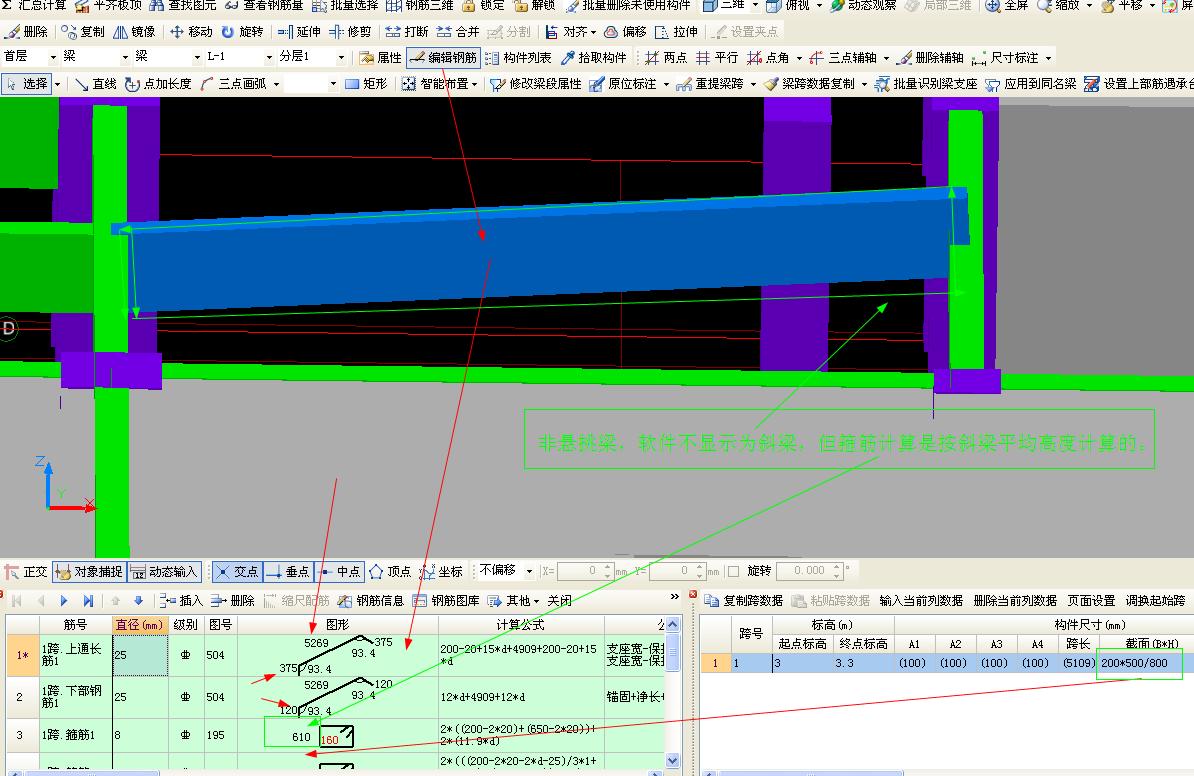This screenshot has width=1194, height=776.
Task: Select the 移动 (Move) tool
Action: [x=190, y=32]
